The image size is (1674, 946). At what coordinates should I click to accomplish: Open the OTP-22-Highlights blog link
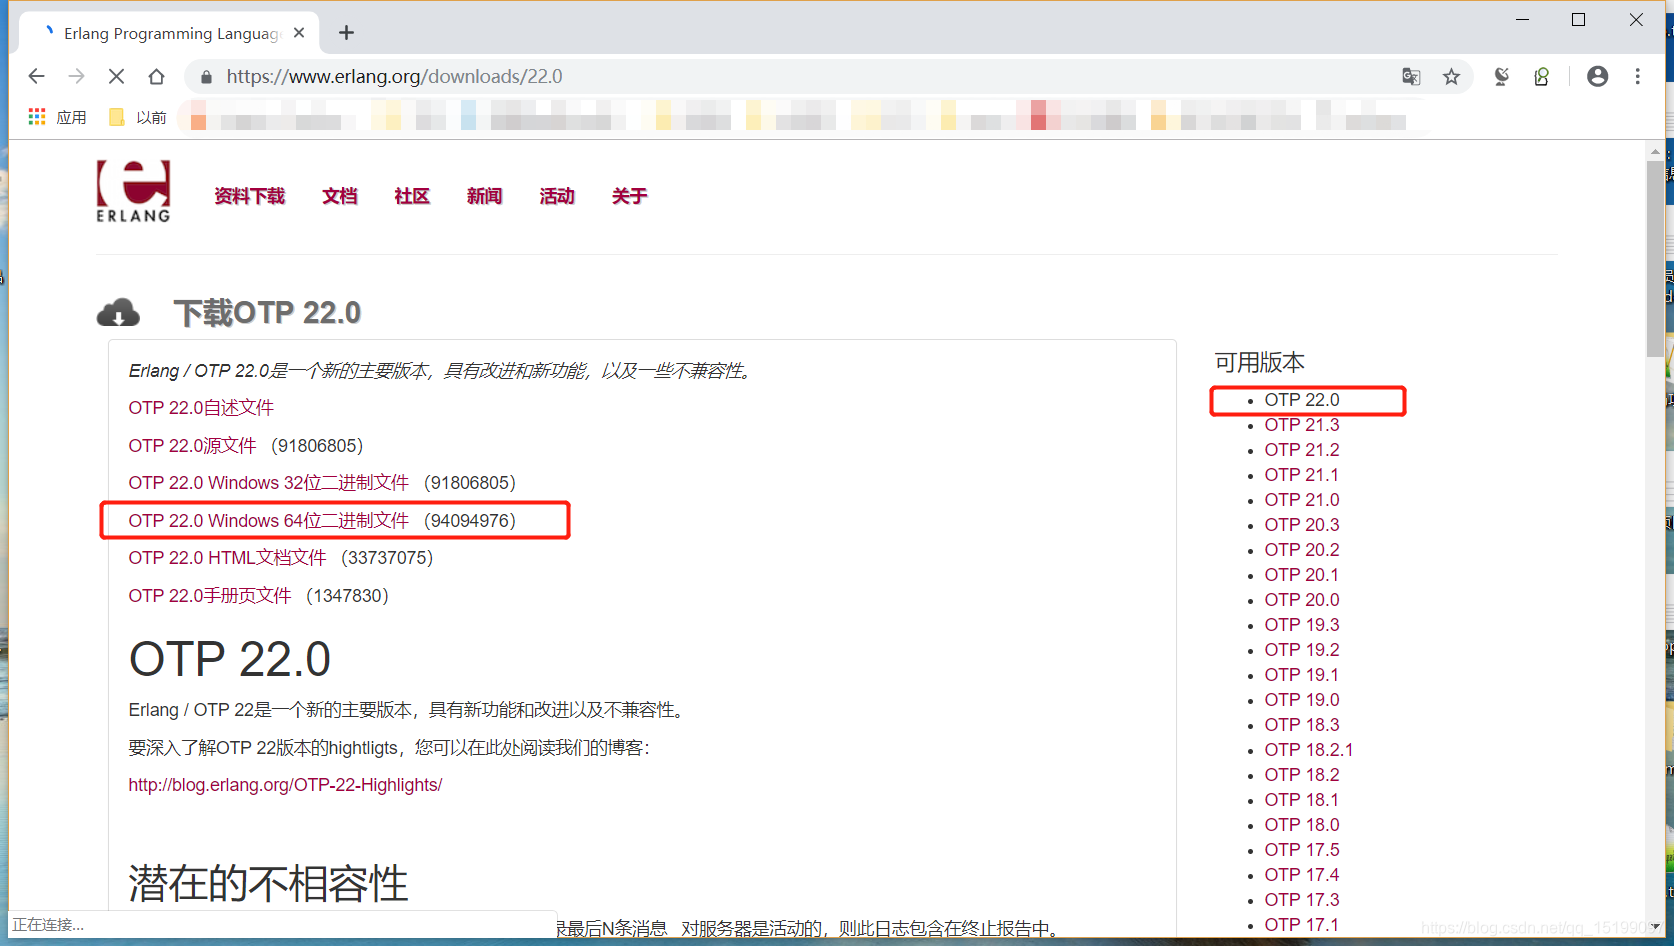click(285, 785)
